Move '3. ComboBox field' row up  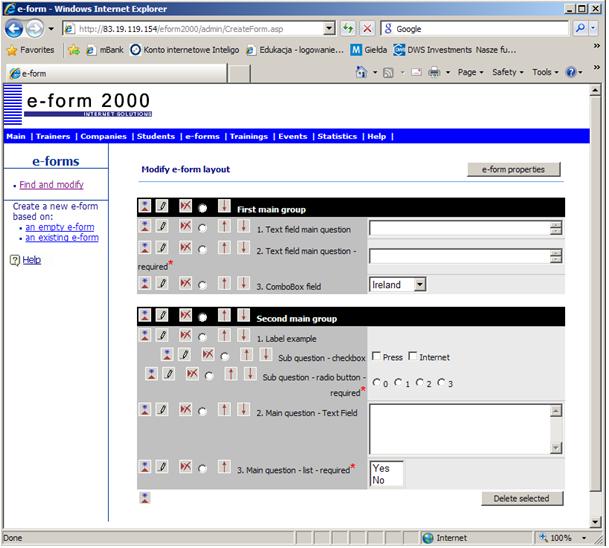pos(224,283)
